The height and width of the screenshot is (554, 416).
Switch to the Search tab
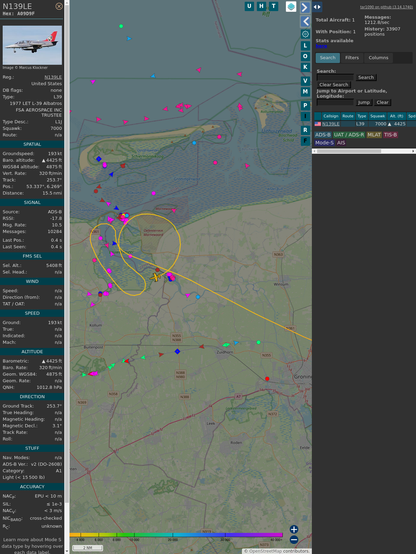tap(328, 58)
